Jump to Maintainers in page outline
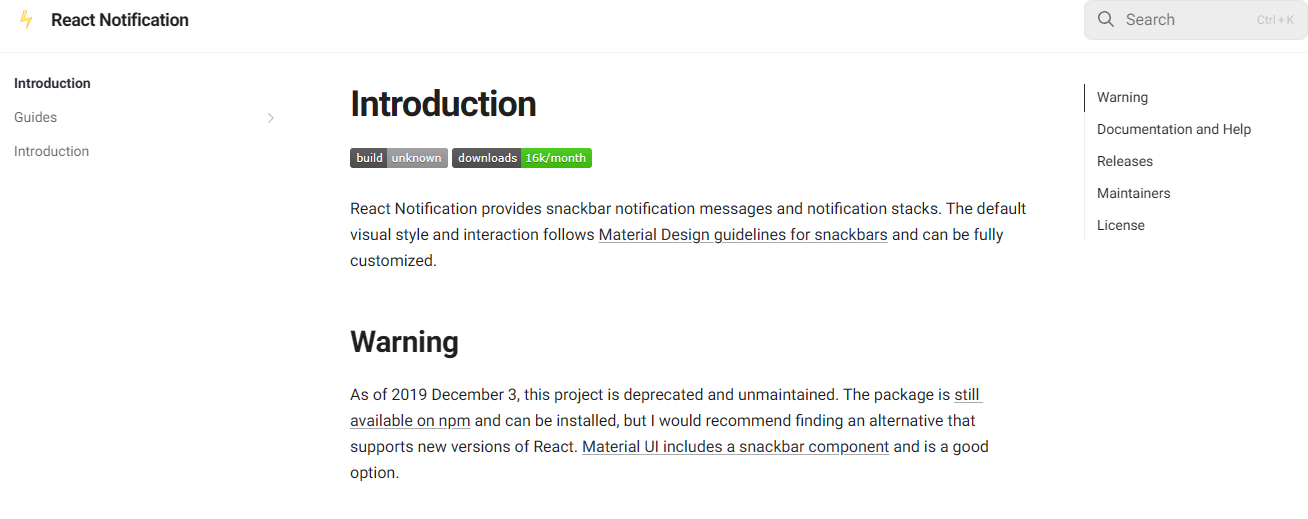Screen dimensions: 1308x519 [x=1133, y=193]
